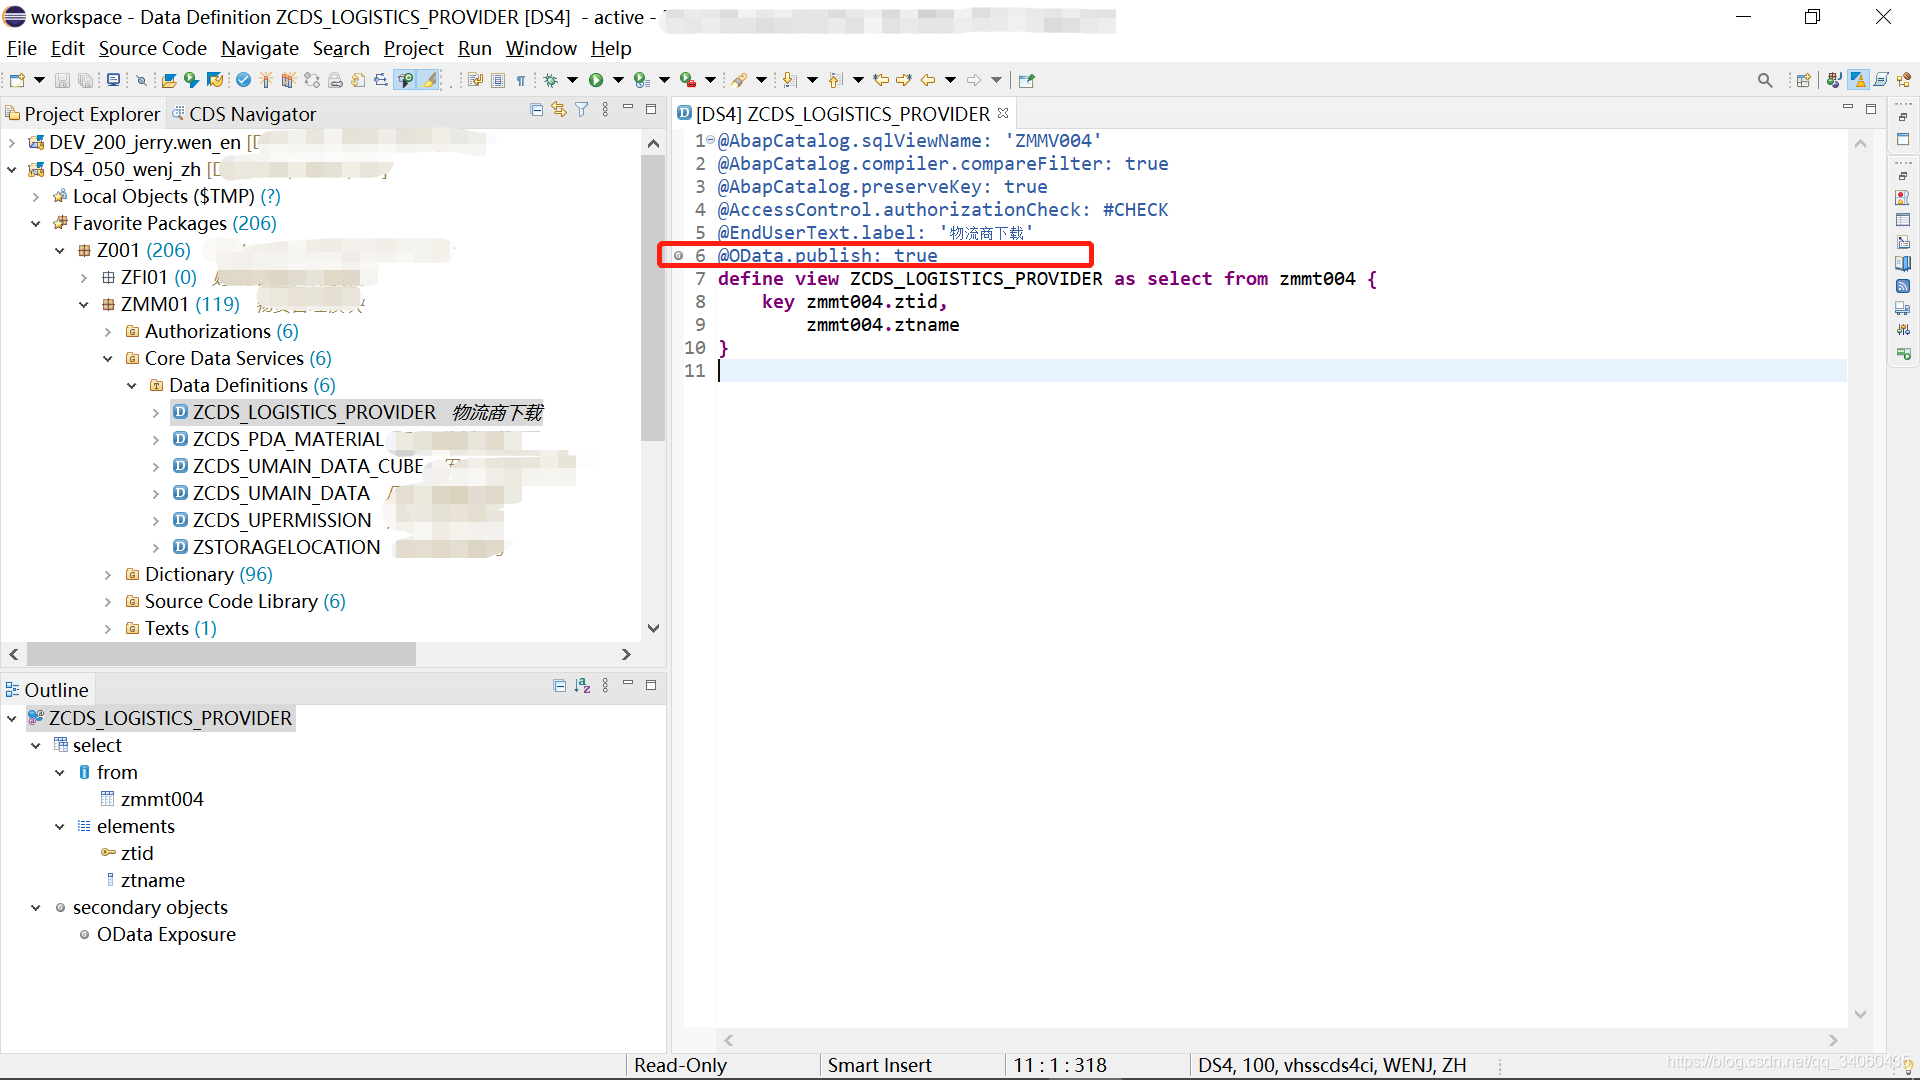Screen dimensions: 1920x1080
Task: Open the Navigate menu
Action: [260, 48]
